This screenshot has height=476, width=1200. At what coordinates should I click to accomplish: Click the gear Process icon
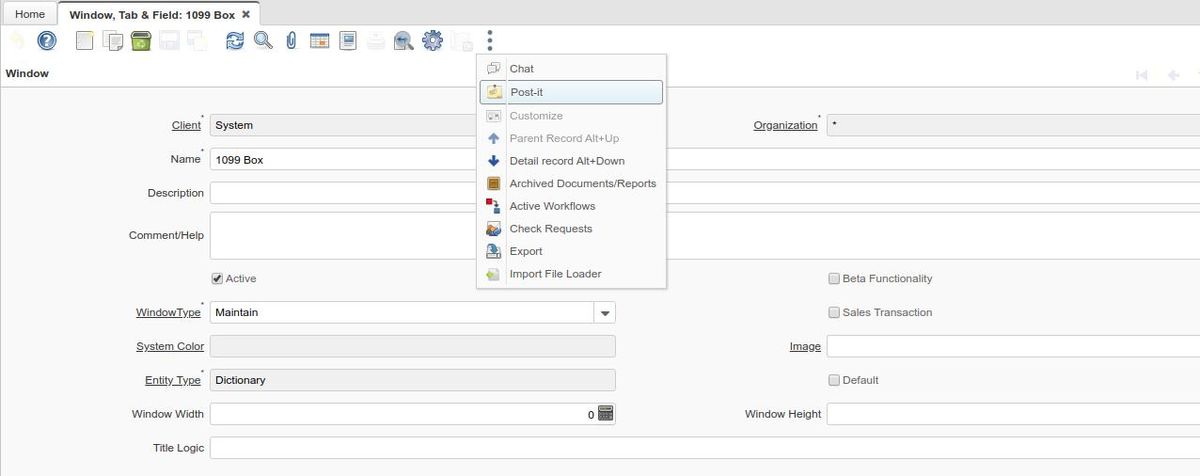(432, 41)
